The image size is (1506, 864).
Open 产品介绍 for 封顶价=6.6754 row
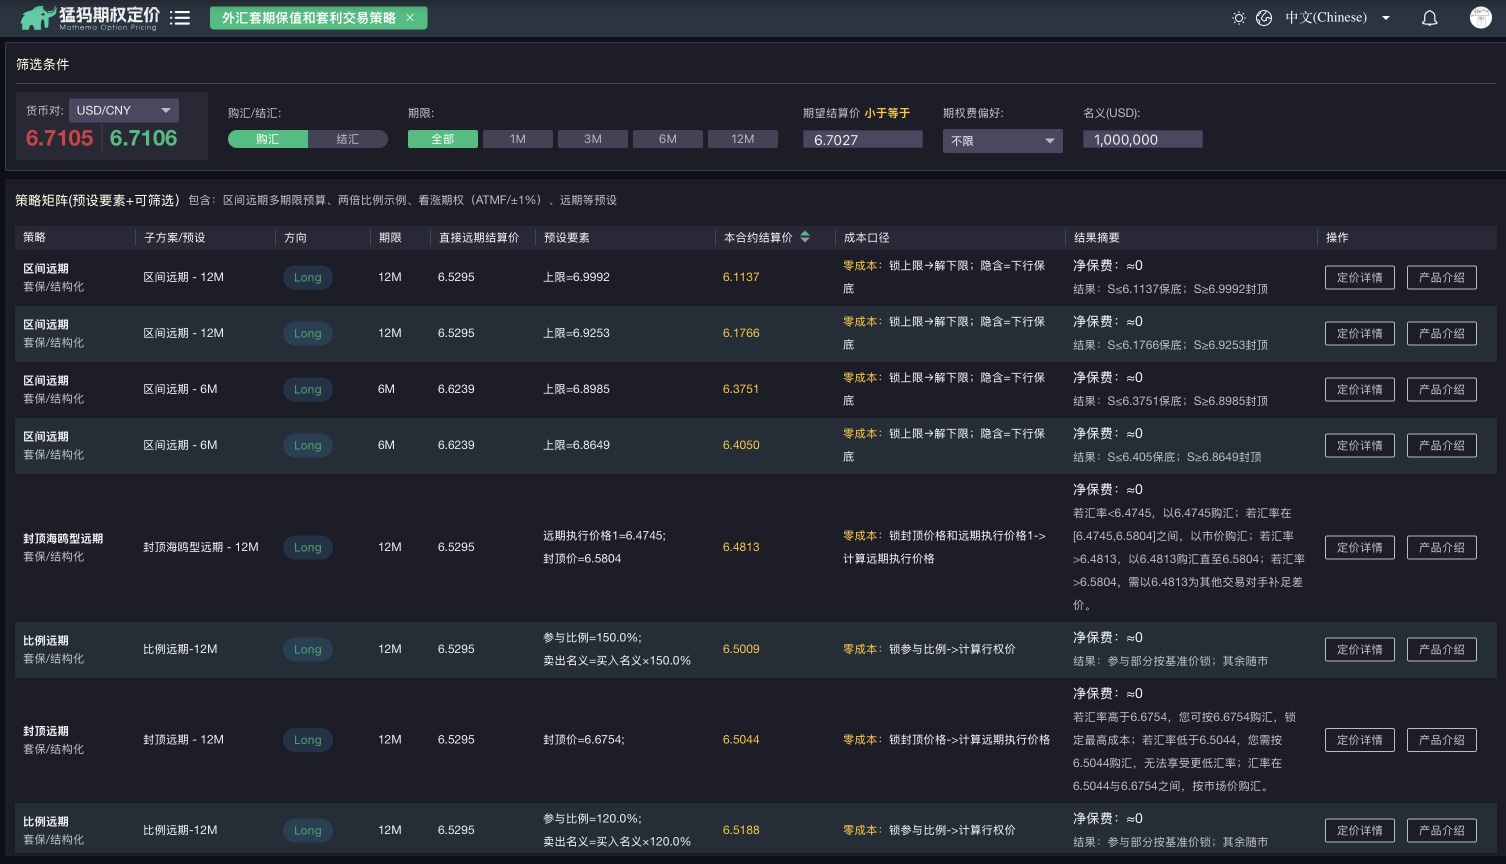click(x=1442, y=740)
